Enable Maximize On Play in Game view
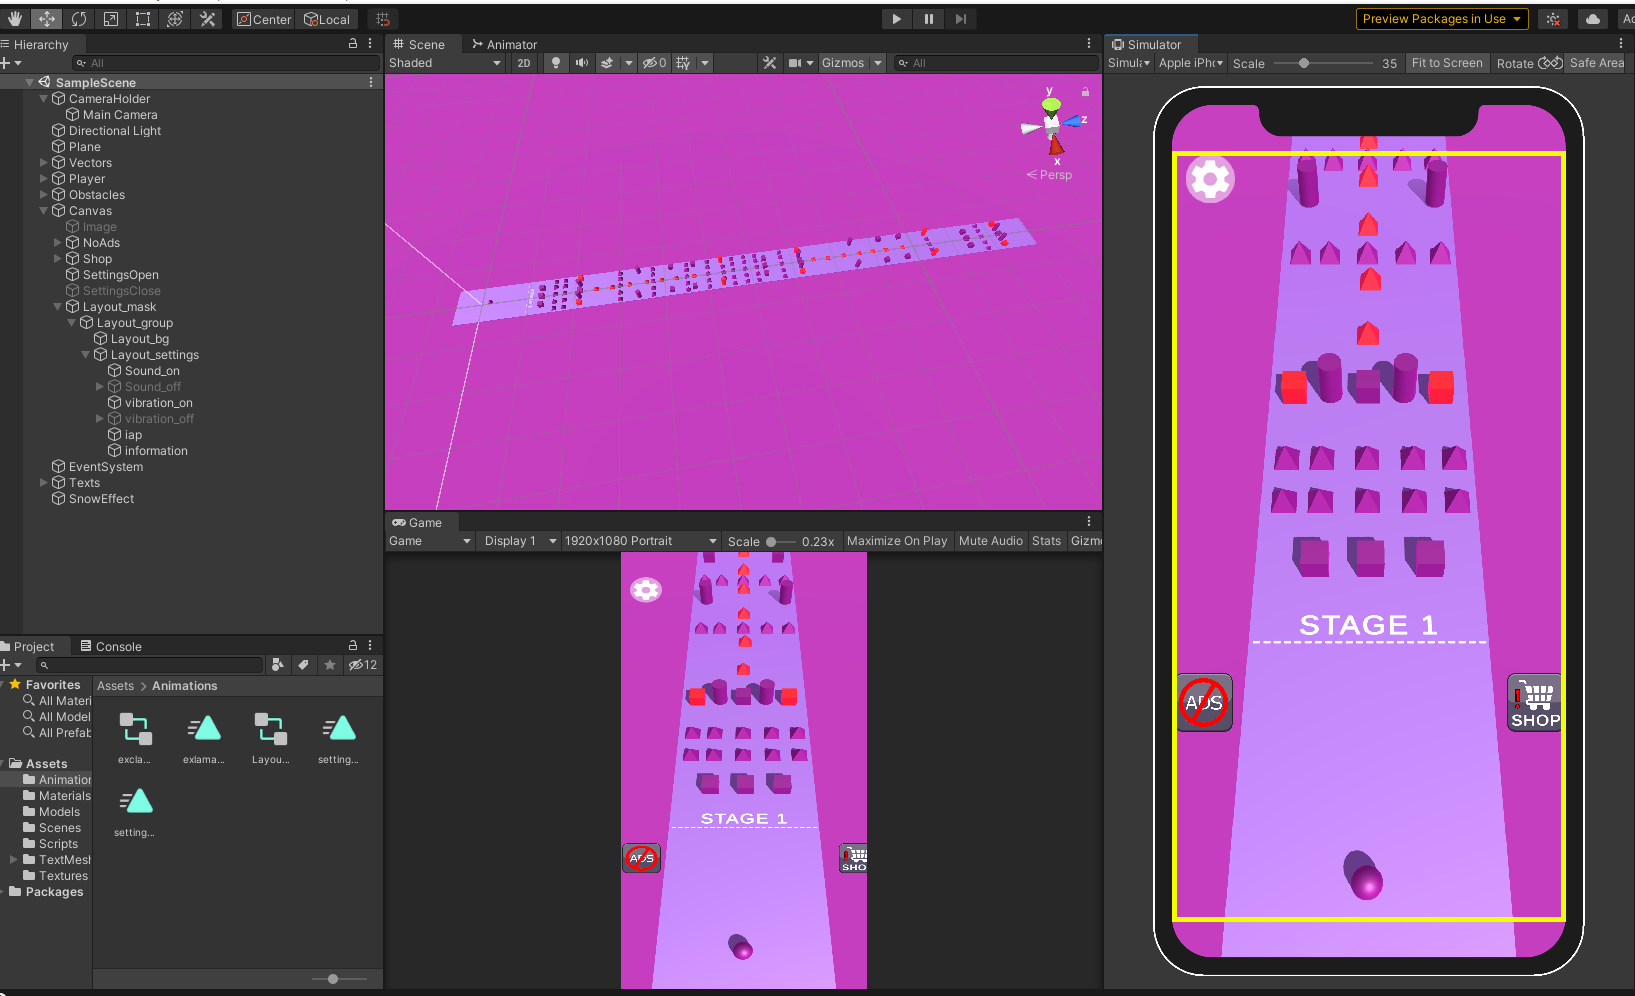 (897, 541)
